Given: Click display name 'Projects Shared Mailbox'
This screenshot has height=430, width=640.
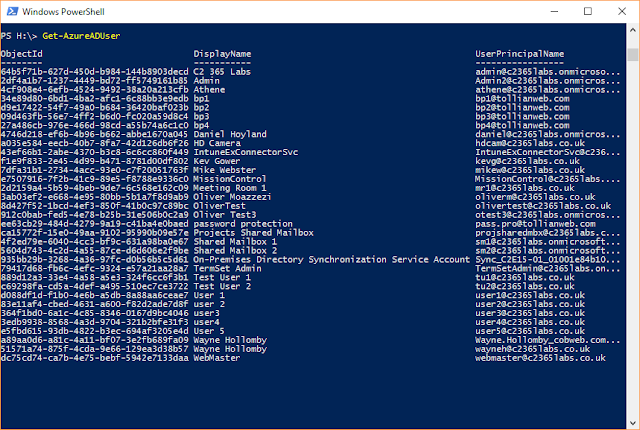Looking at the screenshot, I should click(x=253, y=233).
